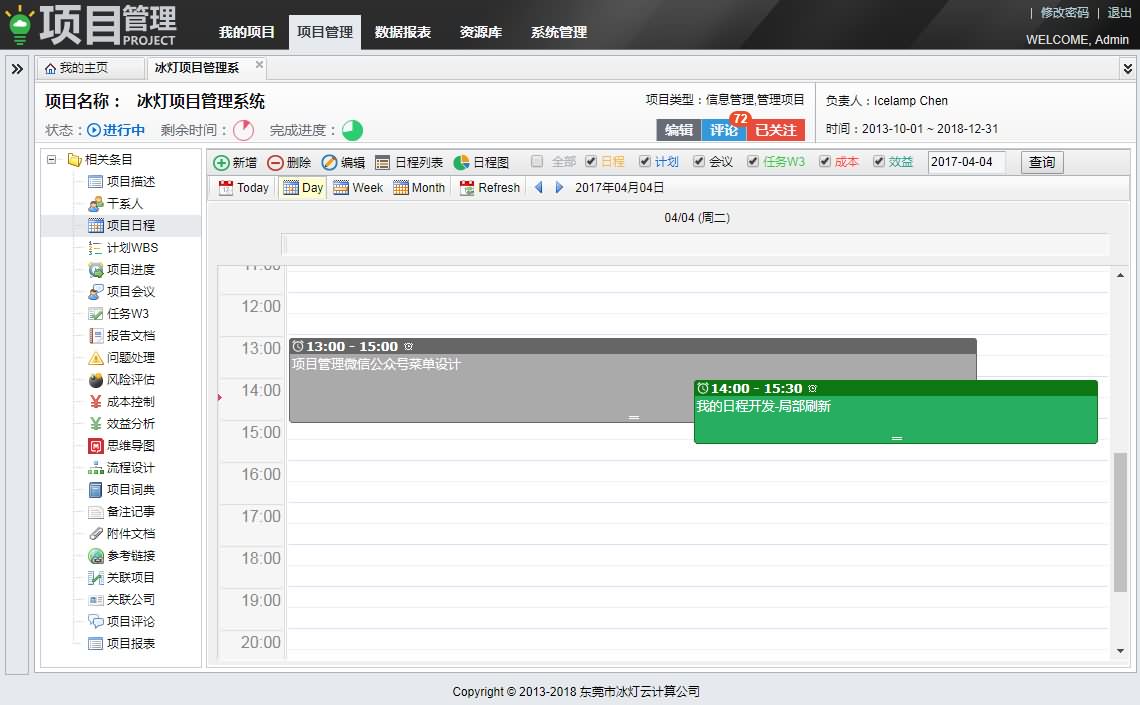Click 修改密码 link
Viewport: 1140px width, 705px height.
[1064, 12]
